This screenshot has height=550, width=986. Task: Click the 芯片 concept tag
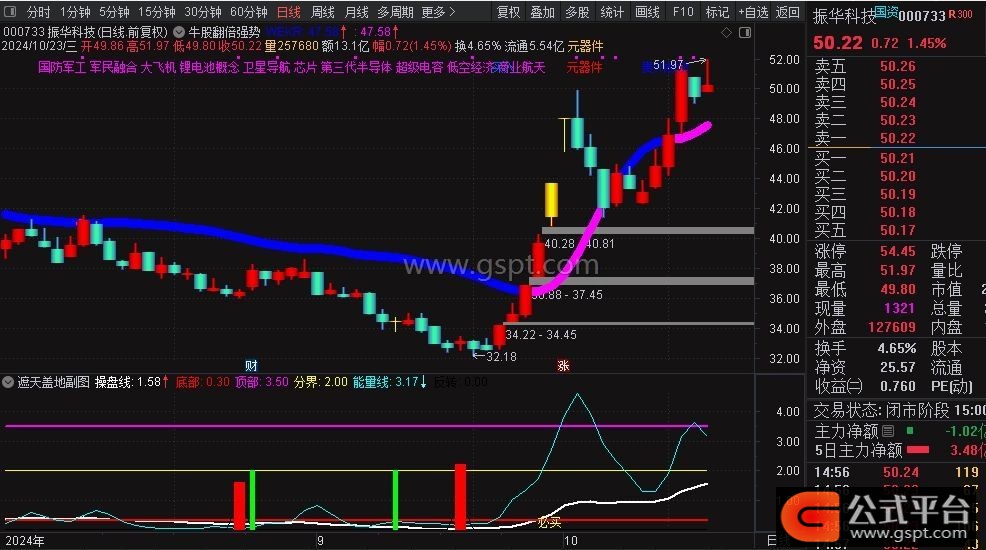click(306, 67)
